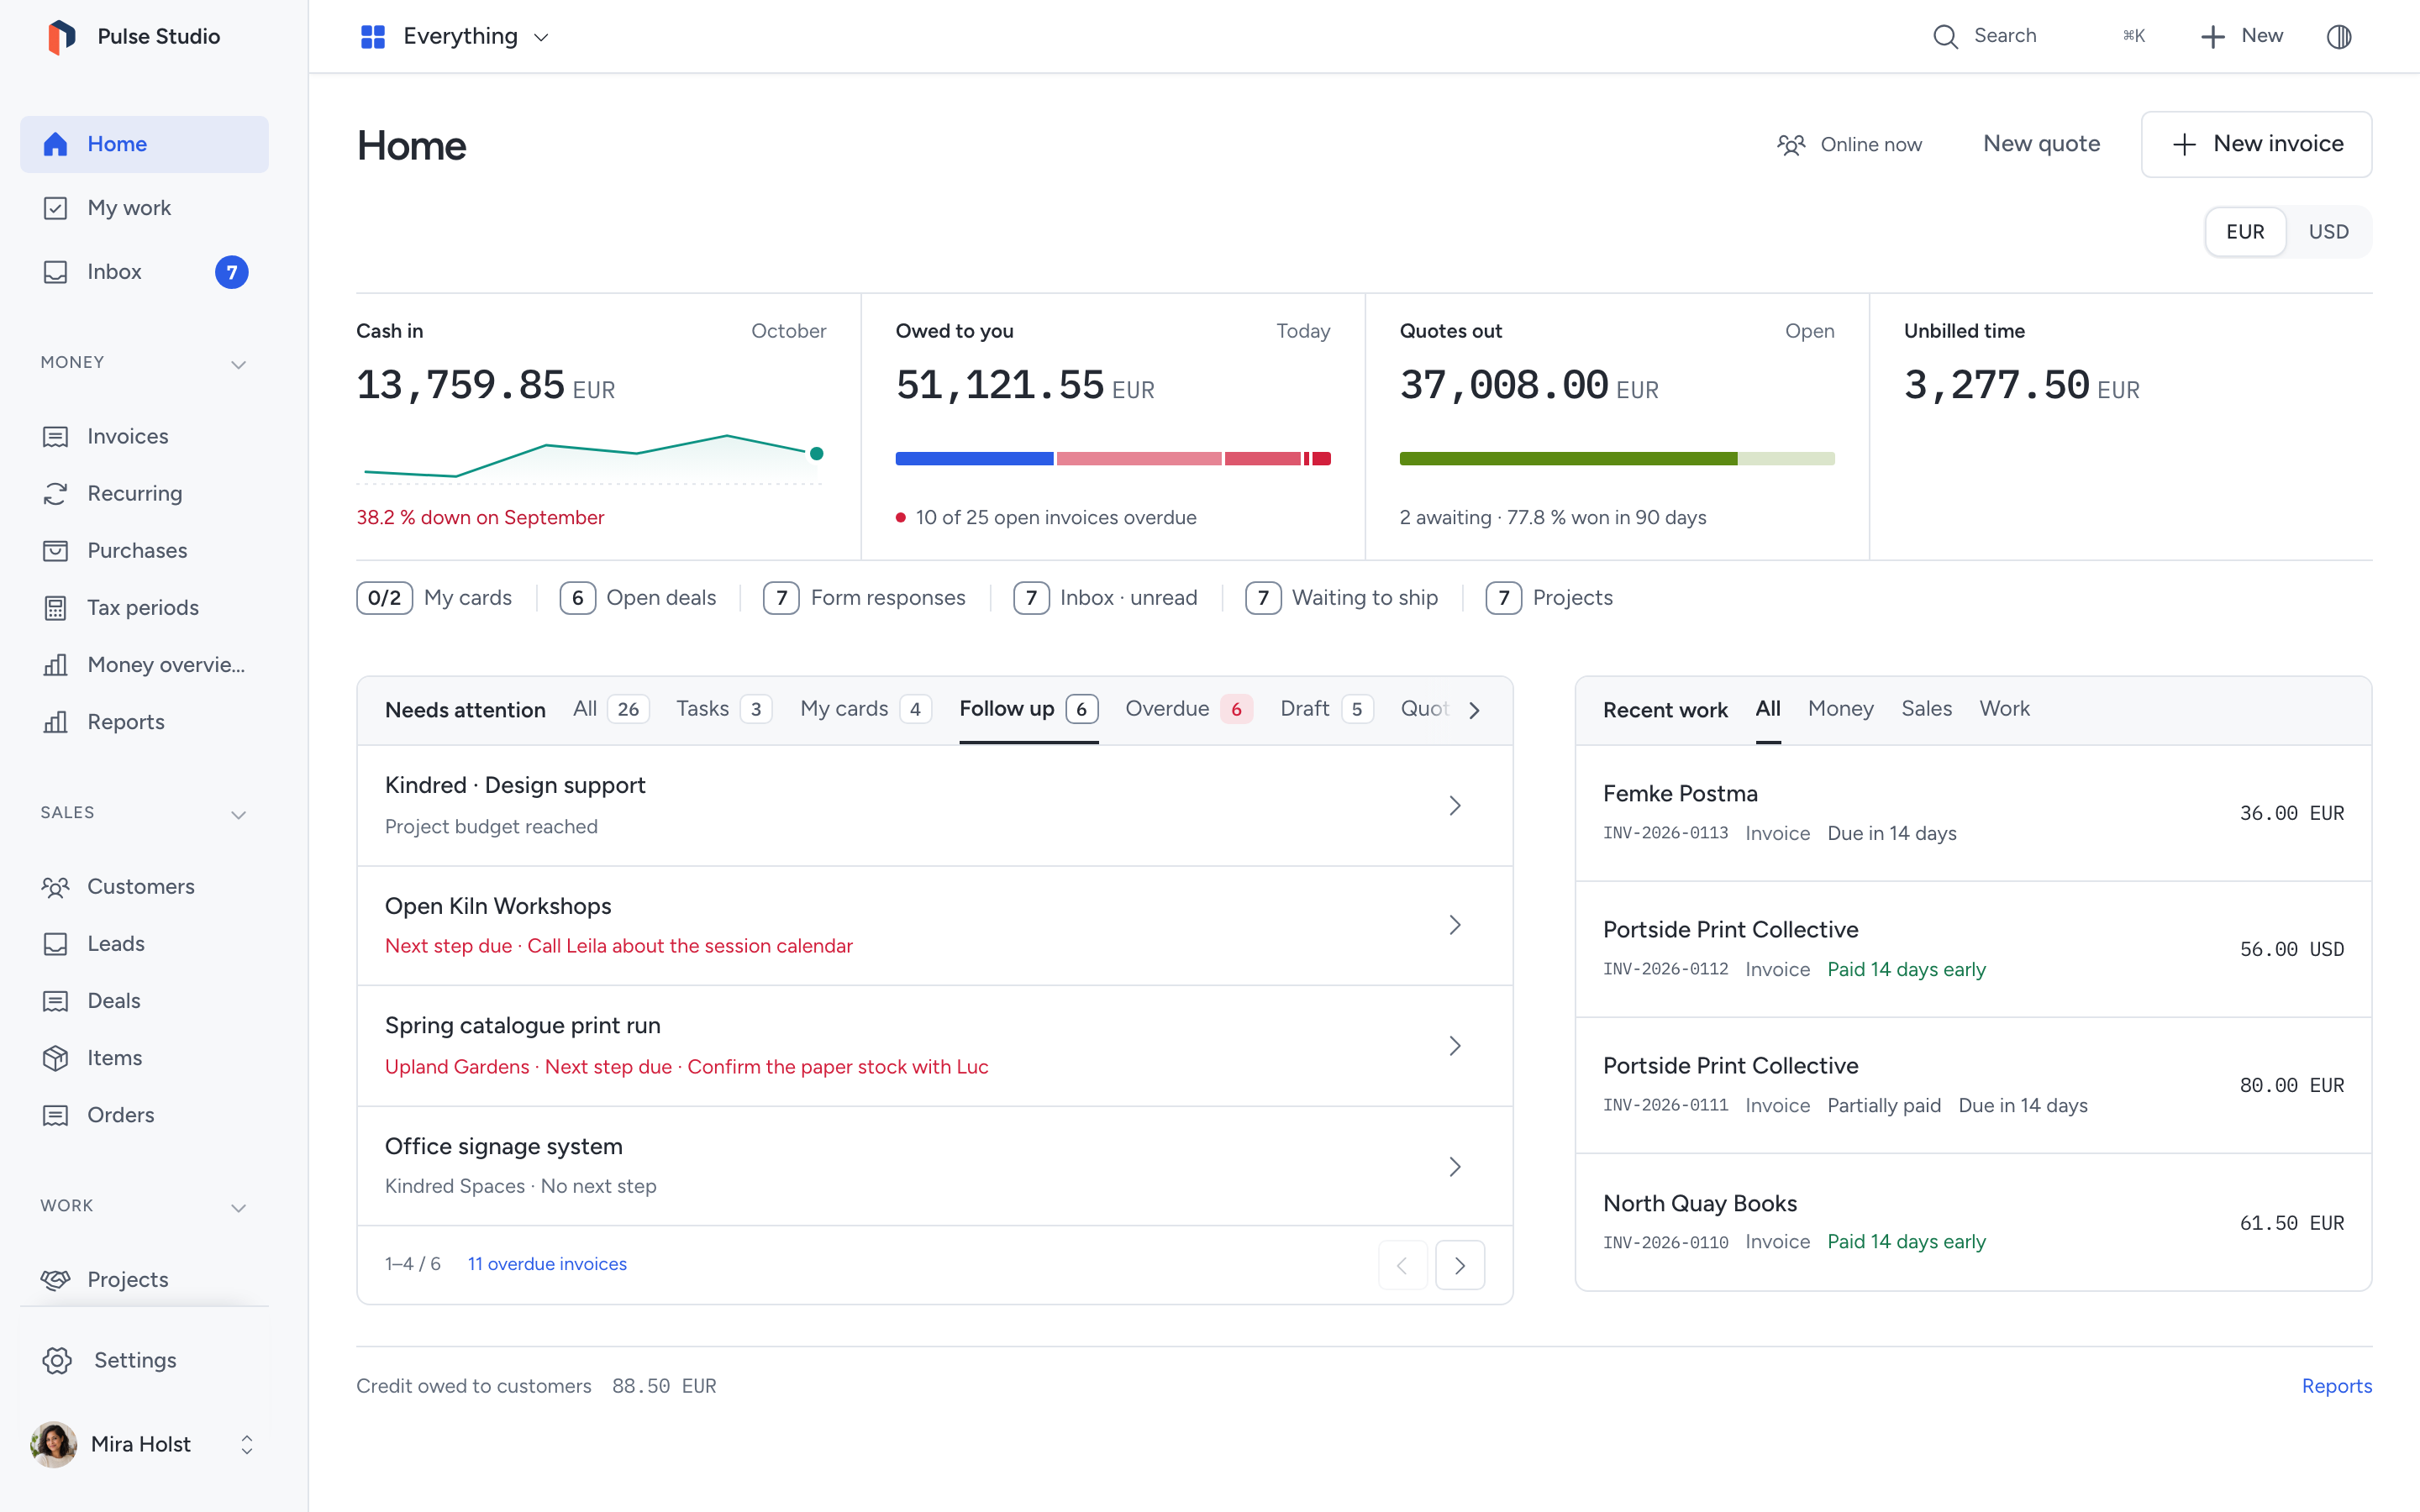The height and width of the screenshot is (1512, 2420).
Task: Show who is Online now
Action: [1849, 145]
